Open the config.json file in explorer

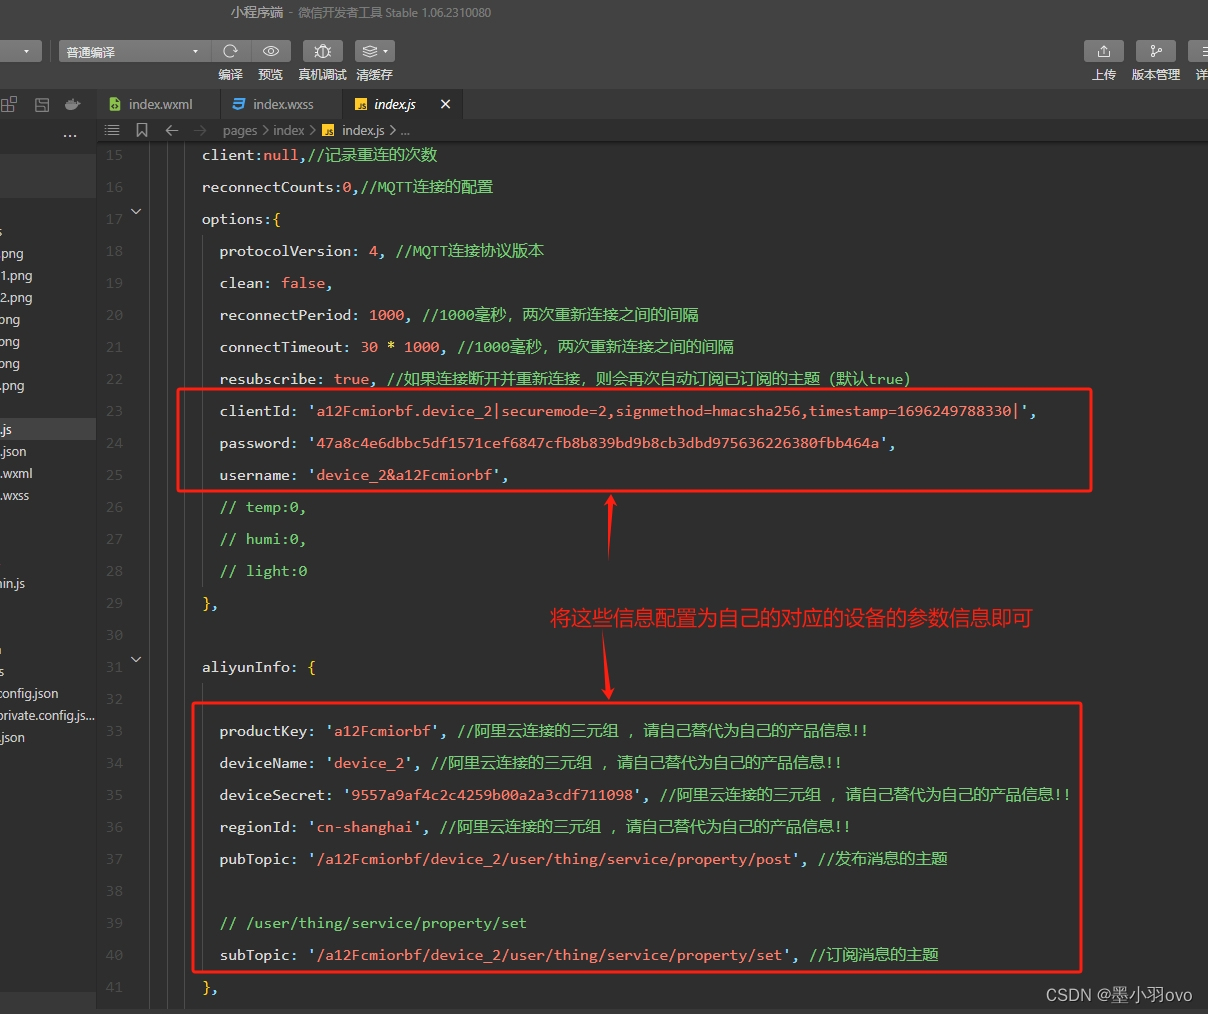(30, 694)
